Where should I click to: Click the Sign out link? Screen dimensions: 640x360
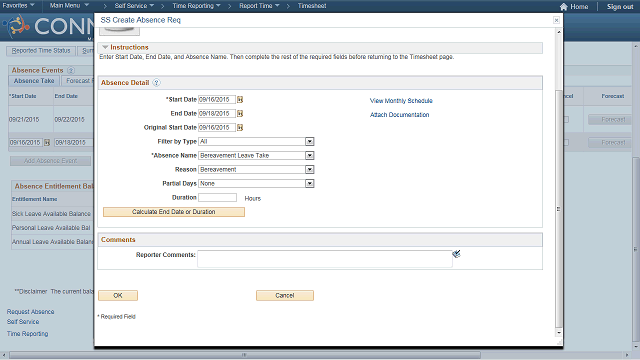click(x=620, y=7)
